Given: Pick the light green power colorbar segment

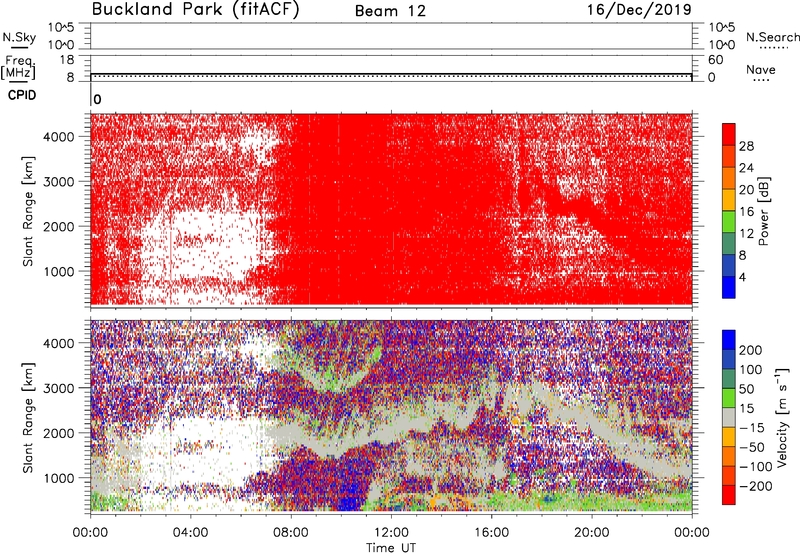Looking at the screenshot, I should pos(729,222).
